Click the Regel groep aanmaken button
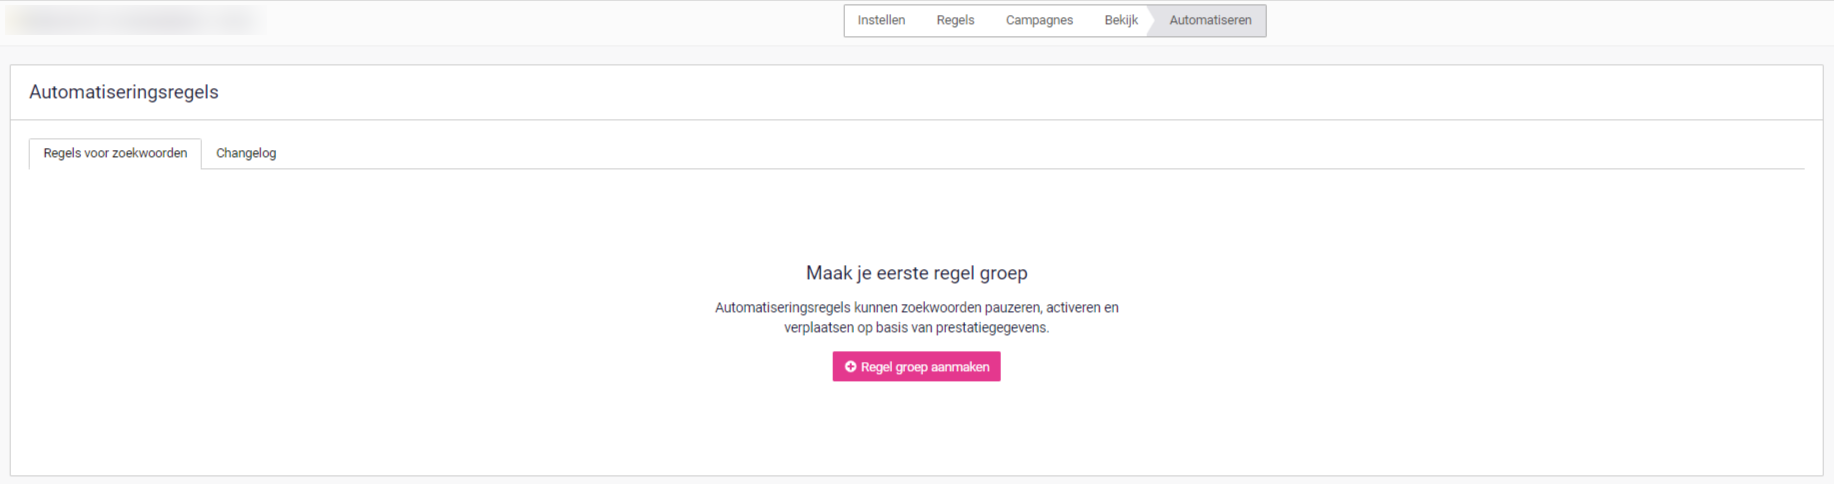 [x=916, y=367]
